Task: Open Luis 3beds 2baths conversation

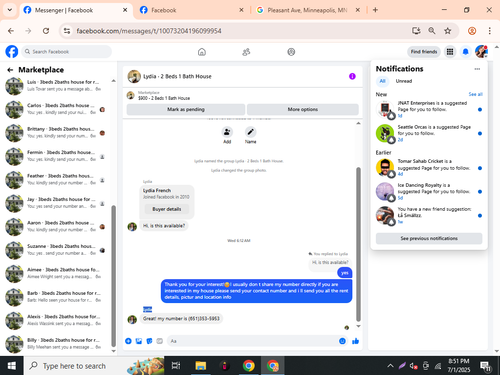Action: [55, 86]
